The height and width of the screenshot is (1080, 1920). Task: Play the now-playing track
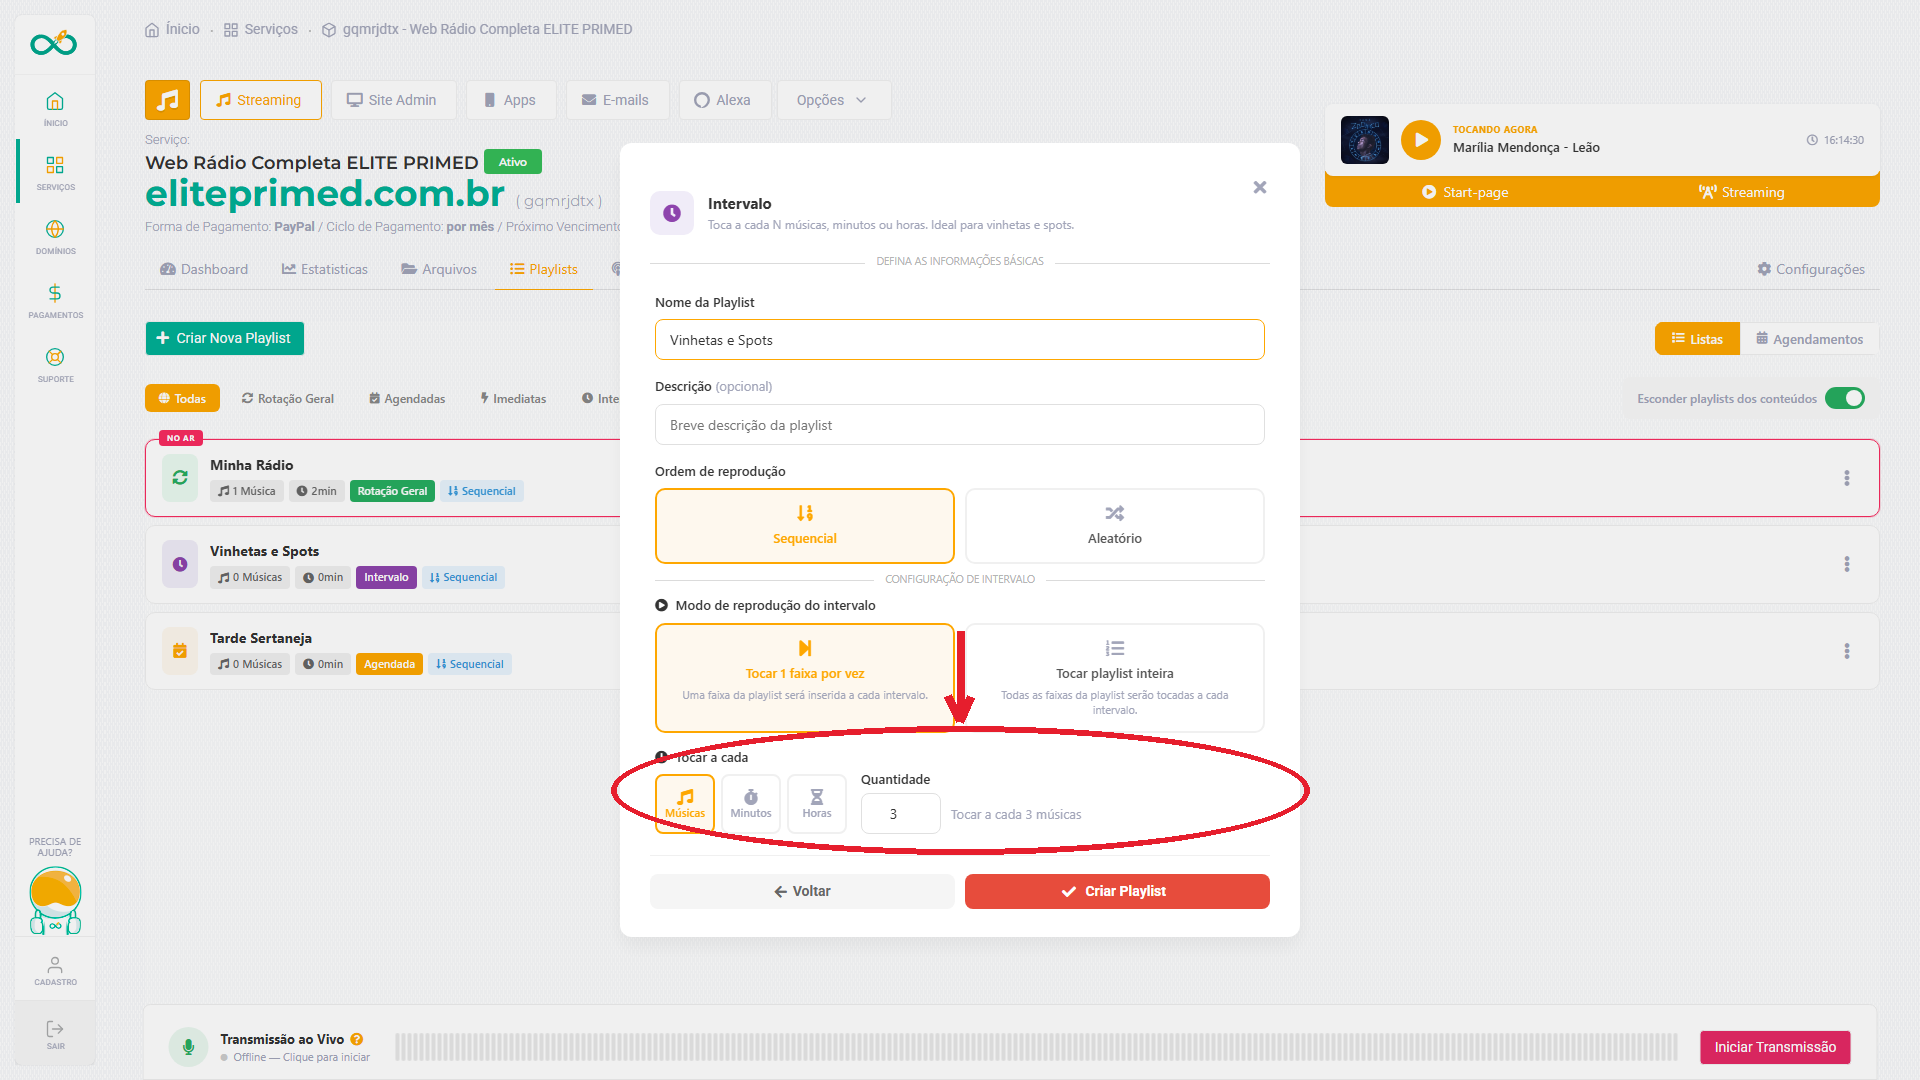(1420, 140)
